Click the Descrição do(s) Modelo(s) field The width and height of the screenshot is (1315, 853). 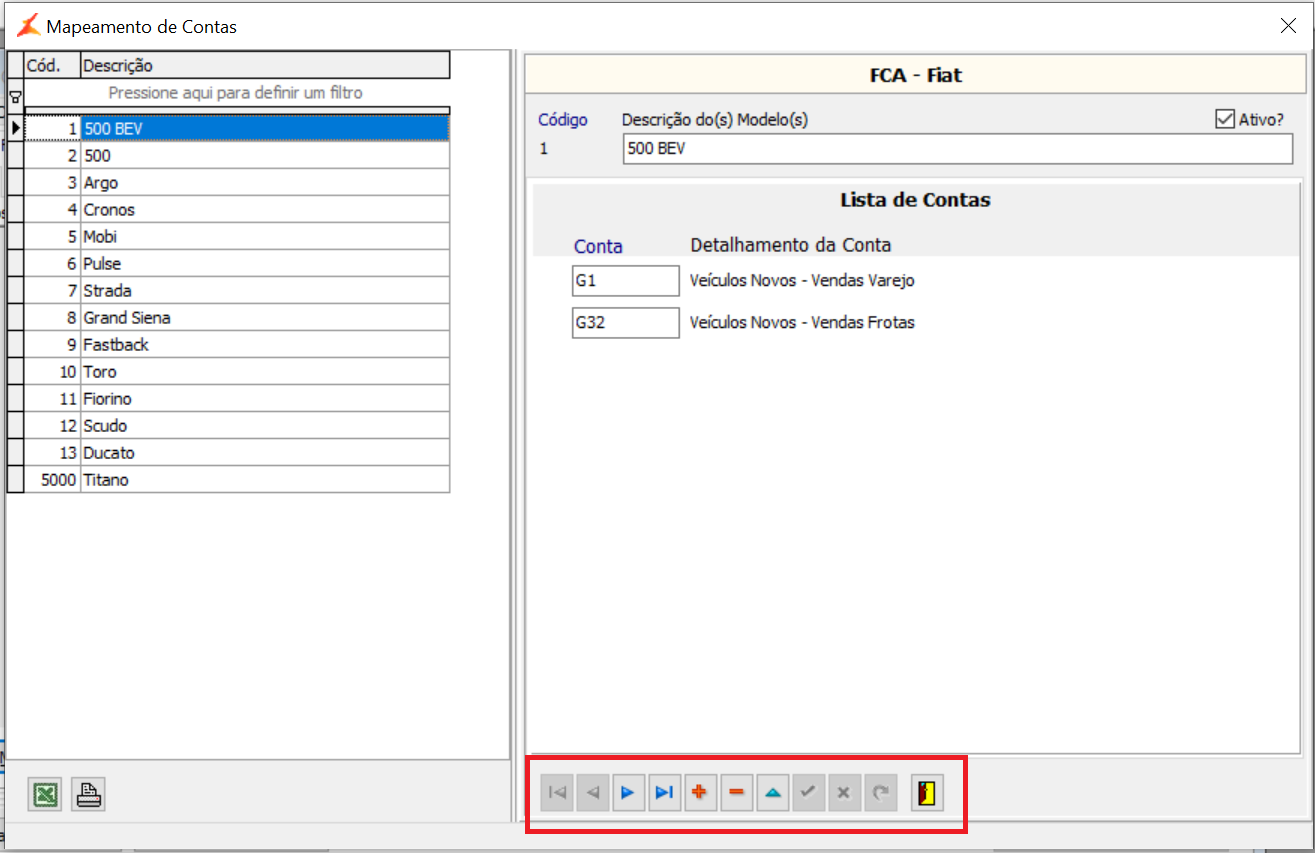(x=957, y=149)
